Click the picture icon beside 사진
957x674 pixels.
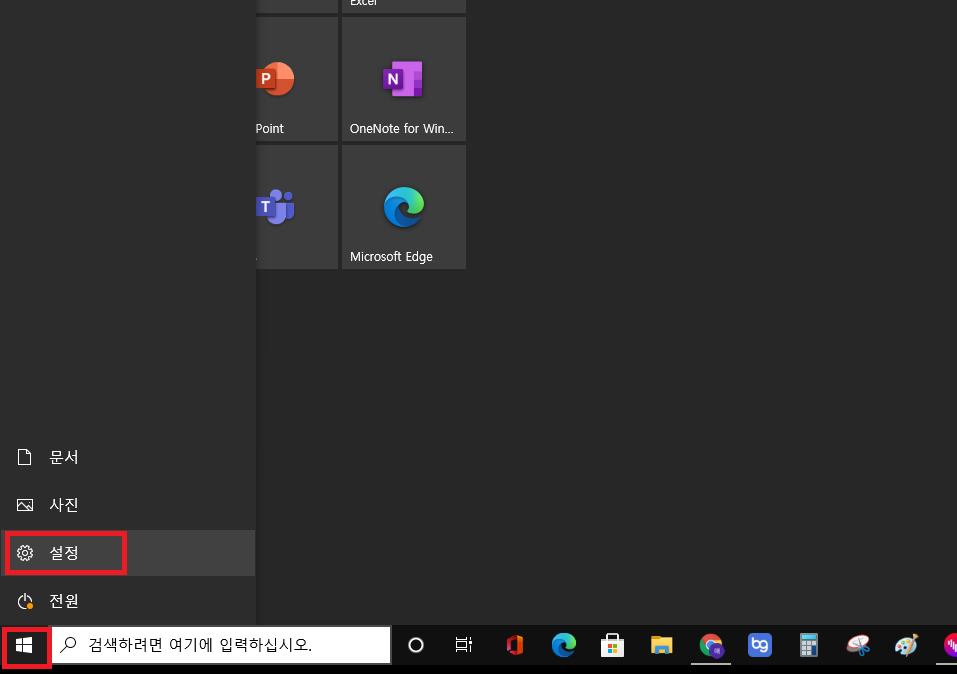[x=25, y=505]
